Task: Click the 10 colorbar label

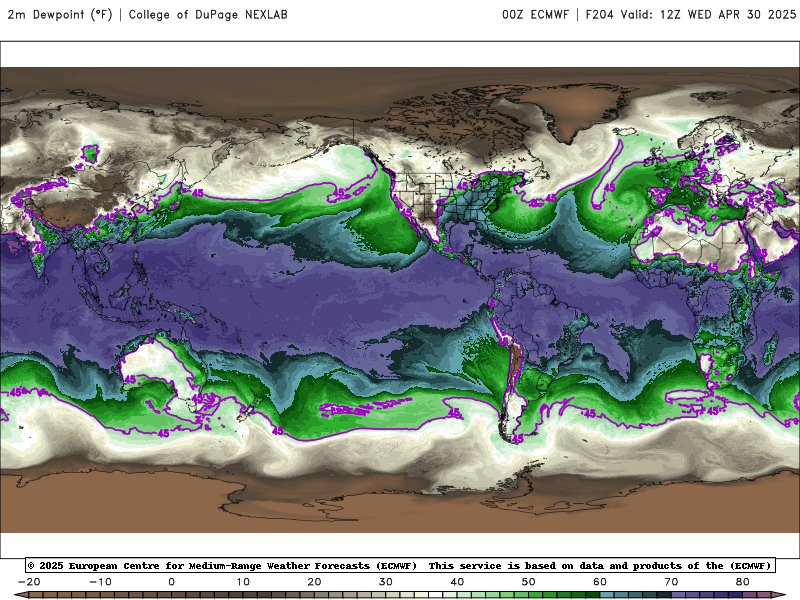Action: click(243, 582)
